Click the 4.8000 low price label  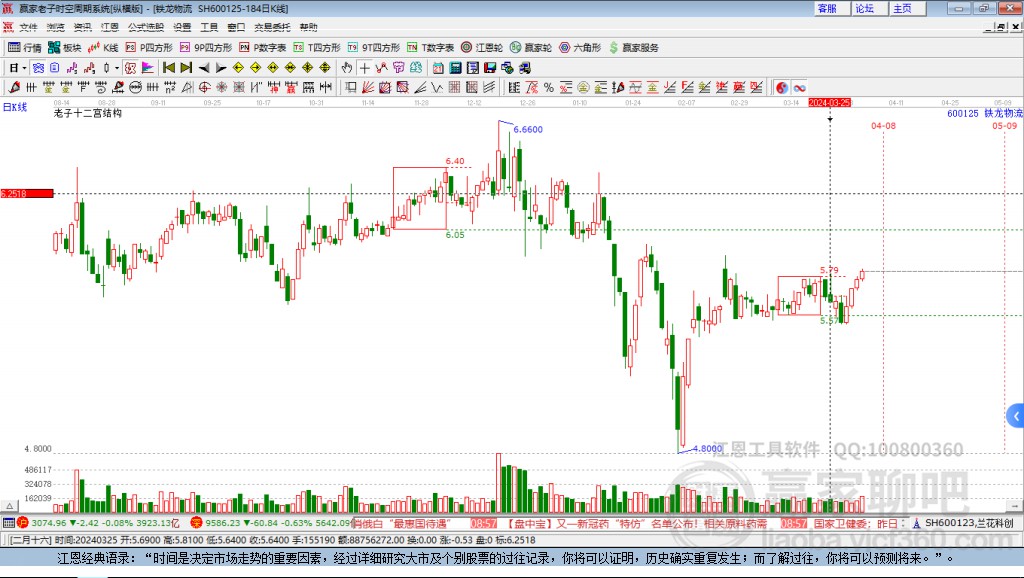(x=707, y=448)
